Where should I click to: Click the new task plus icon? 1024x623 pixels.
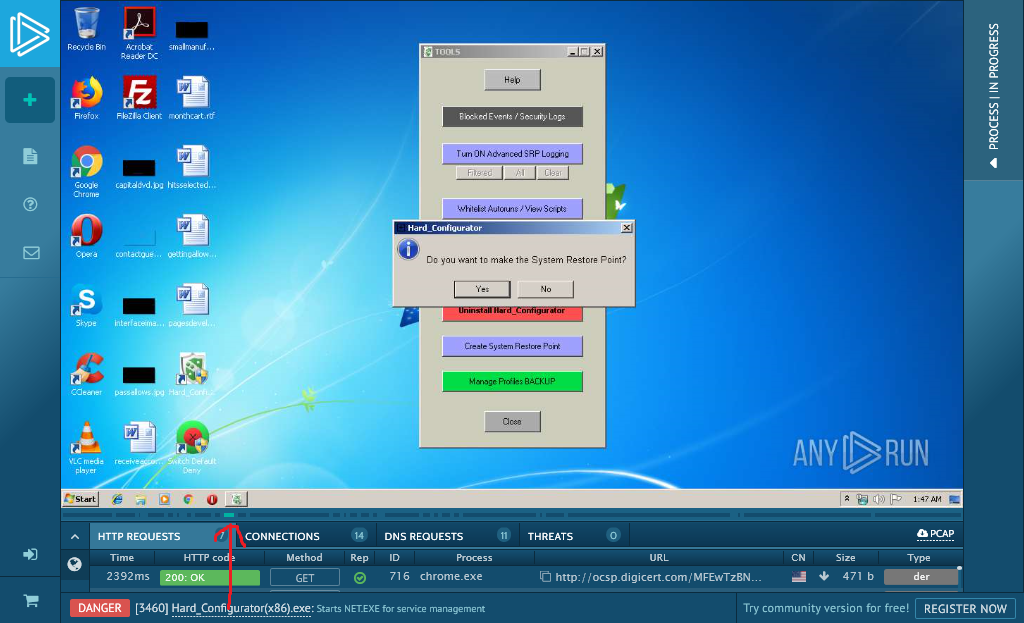coord(30,100)
